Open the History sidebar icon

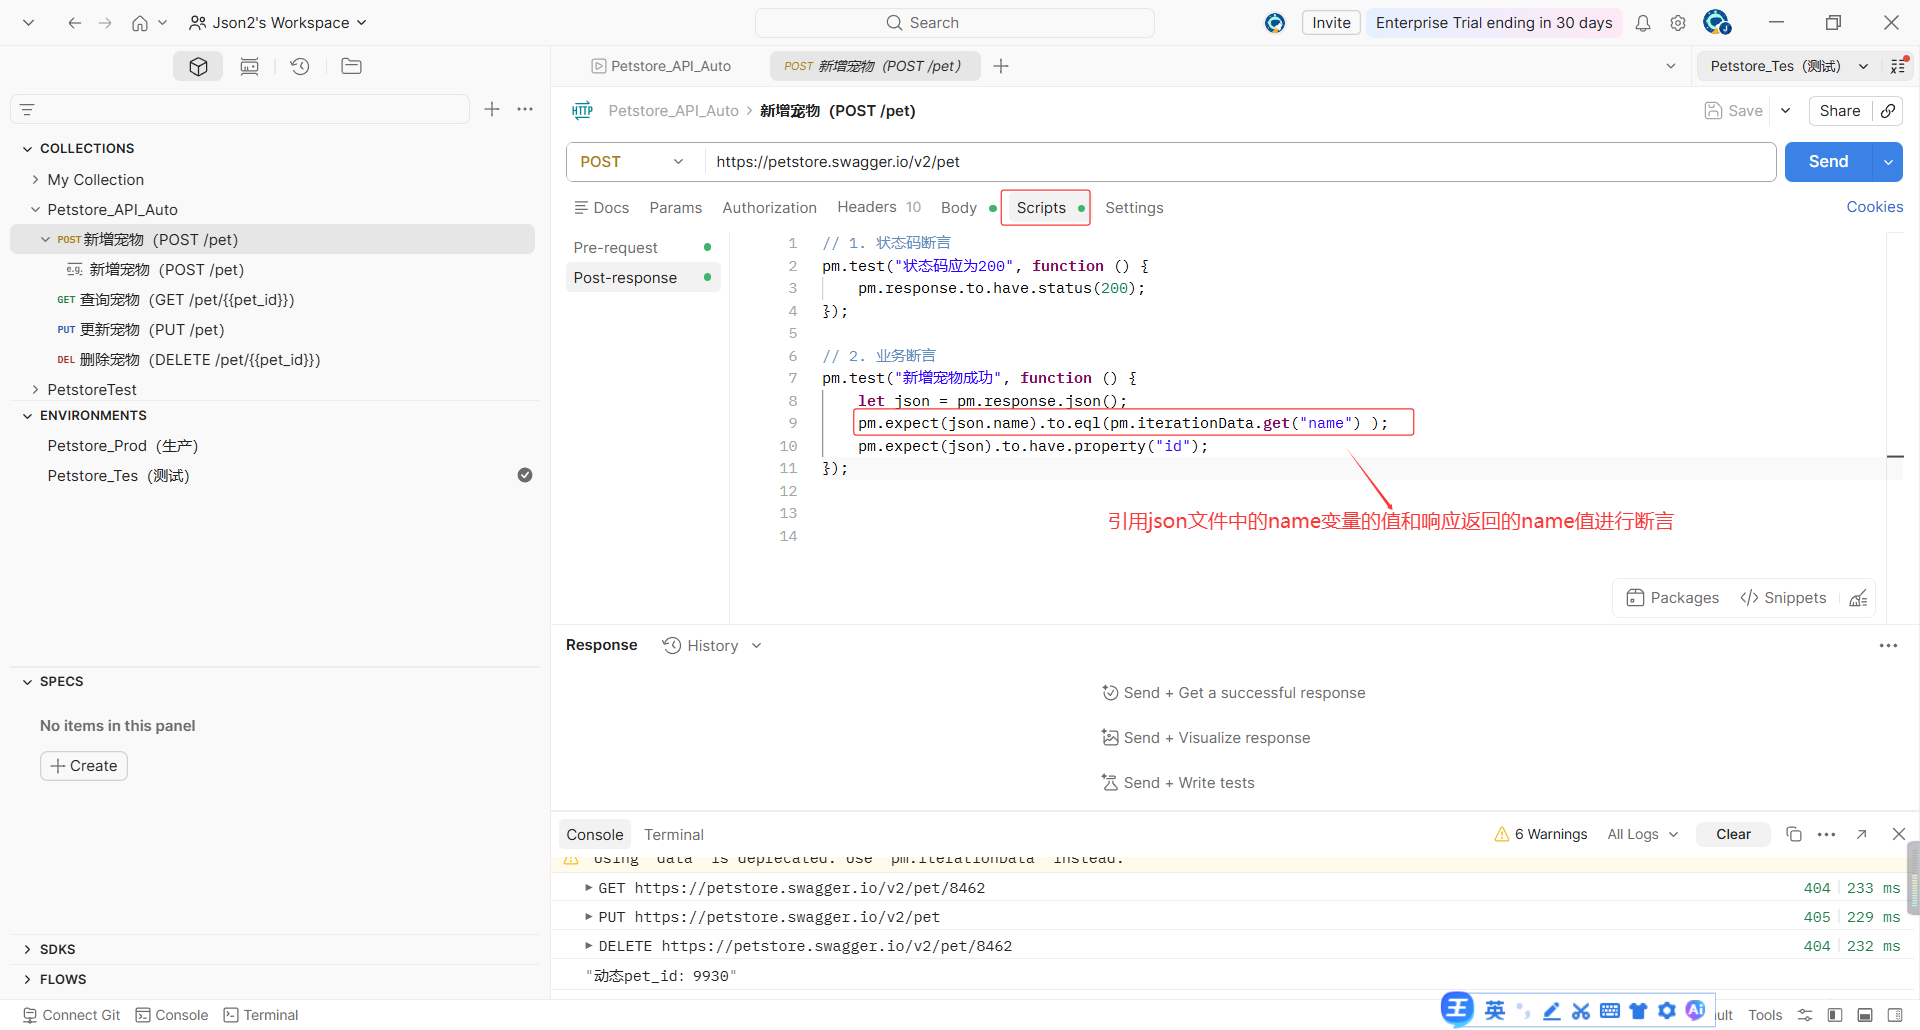pyautogui.click(x=300, y=66)
